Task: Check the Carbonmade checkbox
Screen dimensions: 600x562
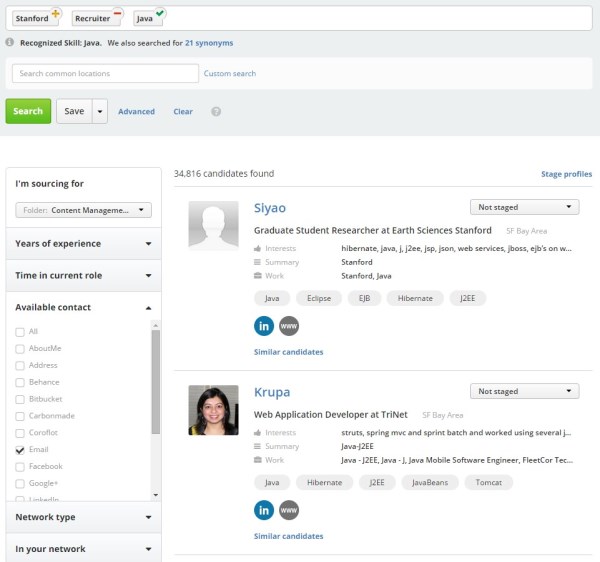Action: [20, 416]
